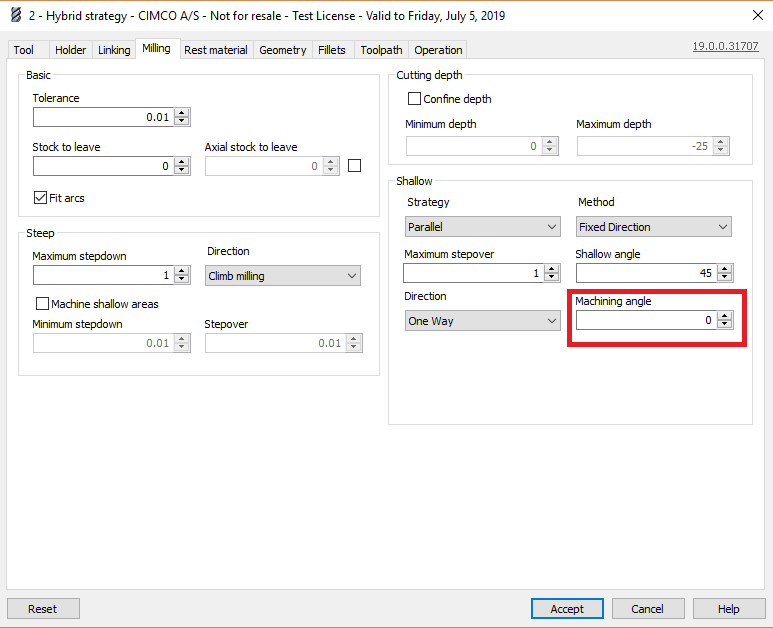Open the Shallow Strategy Parallel dropdown
This screenshot has height=628, width=773.
point(483,227)
